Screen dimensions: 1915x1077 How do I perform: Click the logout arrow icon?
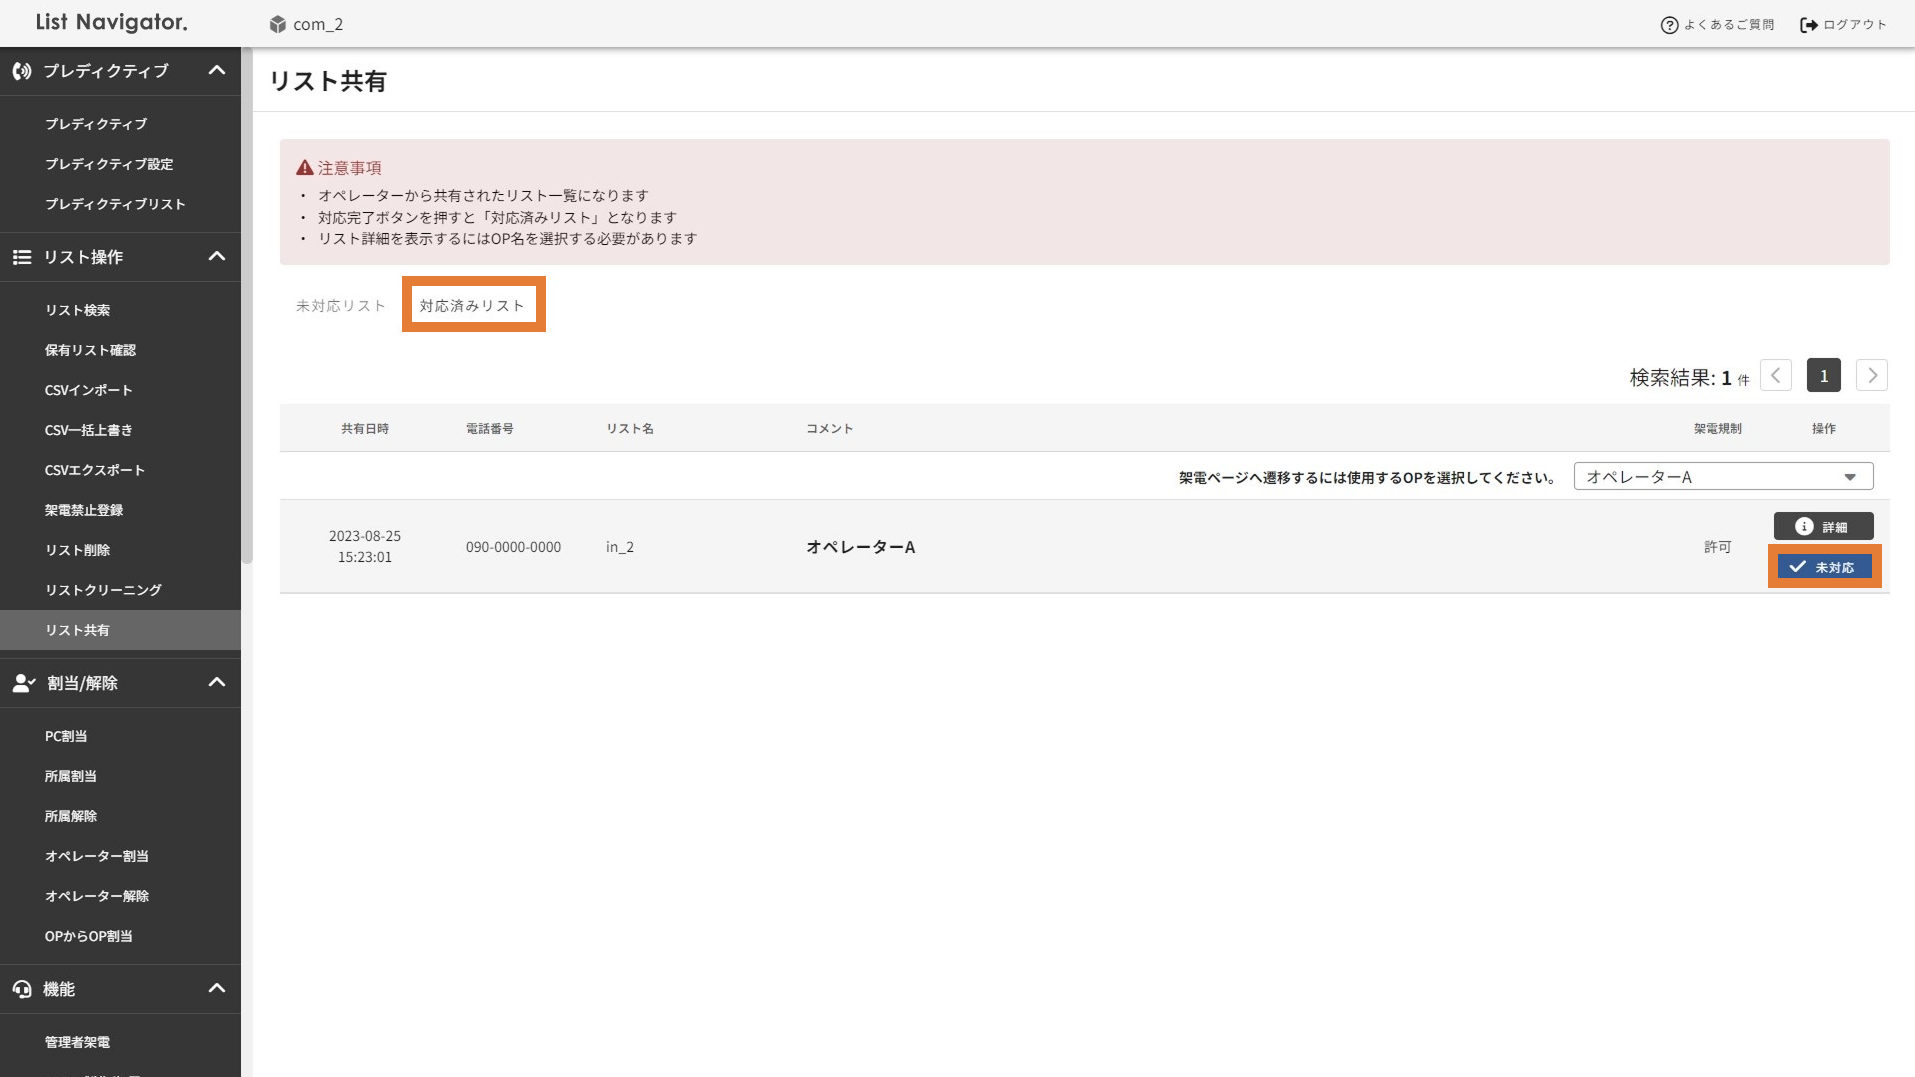click(x=1808, y=25)
